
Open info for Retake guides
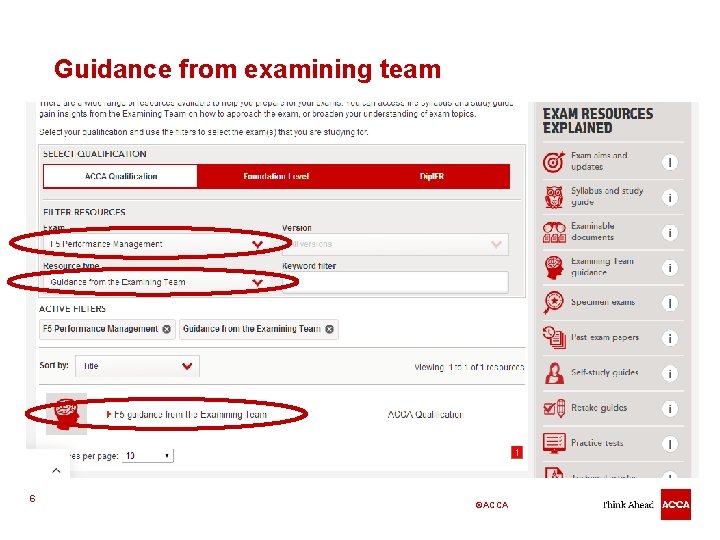(x=669, y=409)
